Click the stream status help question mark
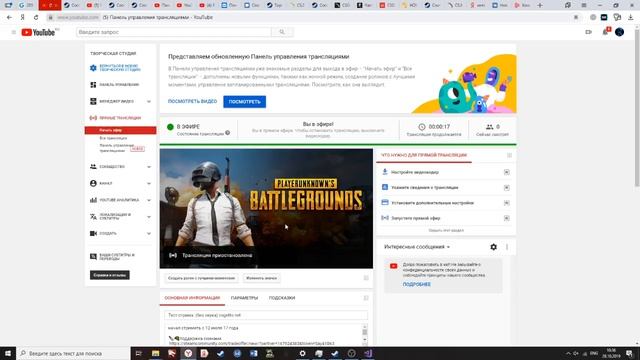 click(228, 133)
